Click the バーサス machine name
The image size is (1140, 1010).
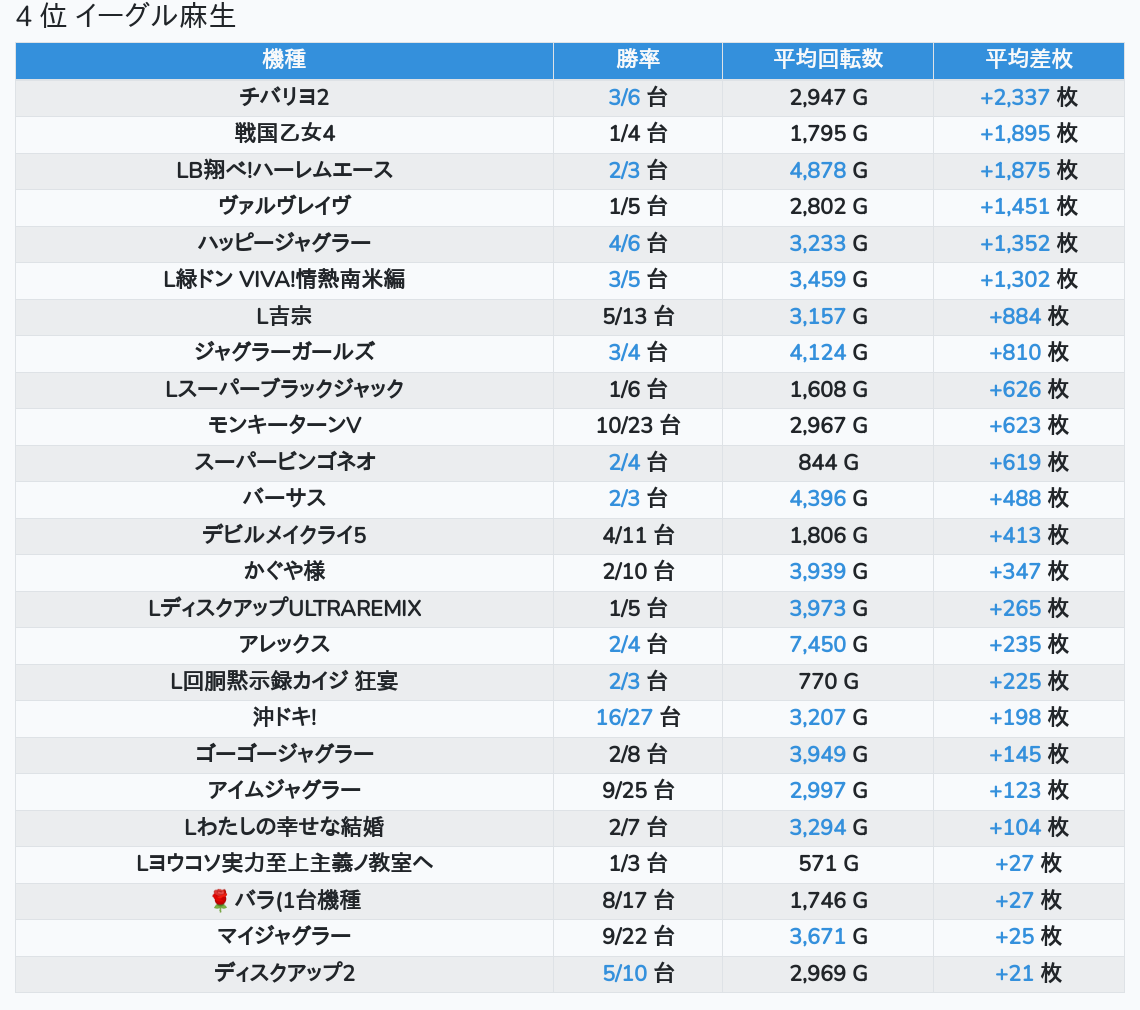284,498
